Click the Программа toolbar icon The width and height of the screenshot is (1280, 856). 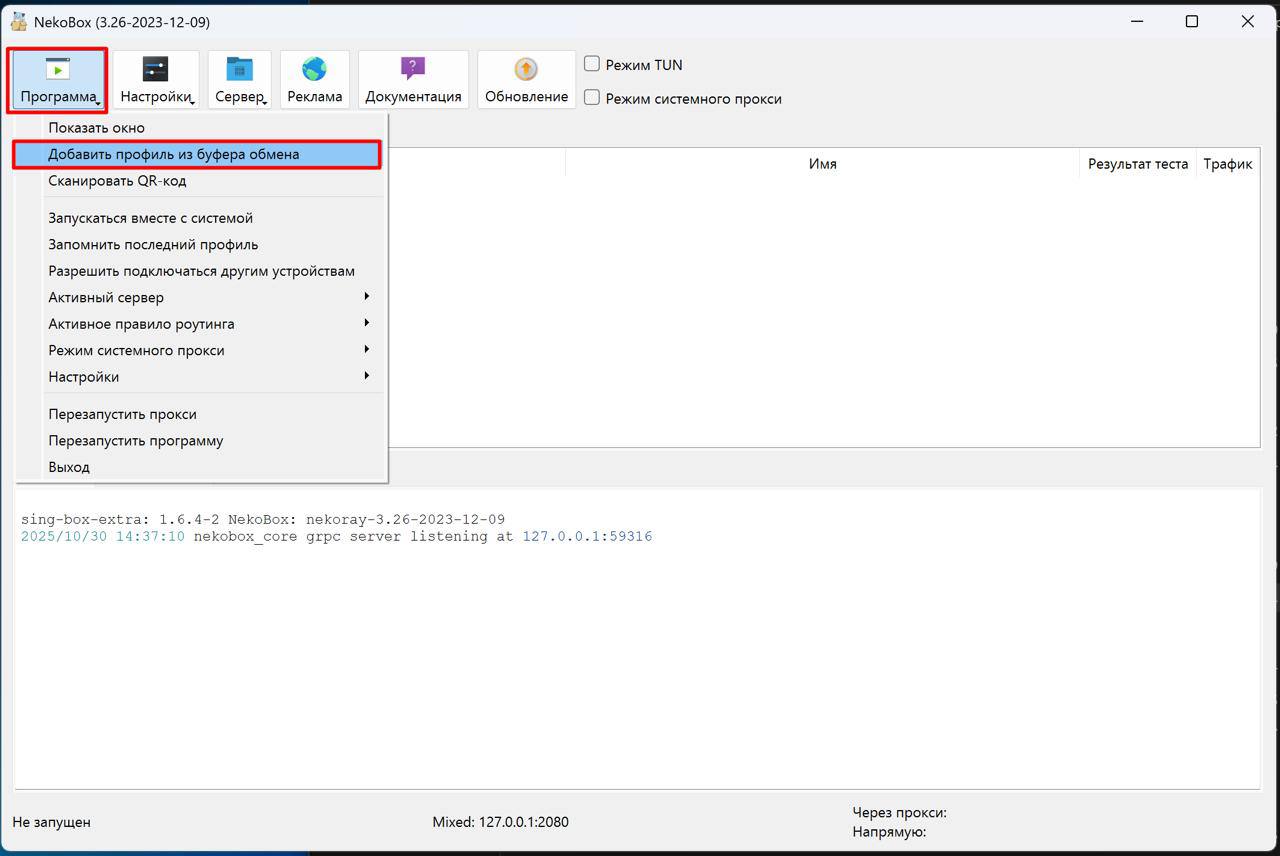57,70
